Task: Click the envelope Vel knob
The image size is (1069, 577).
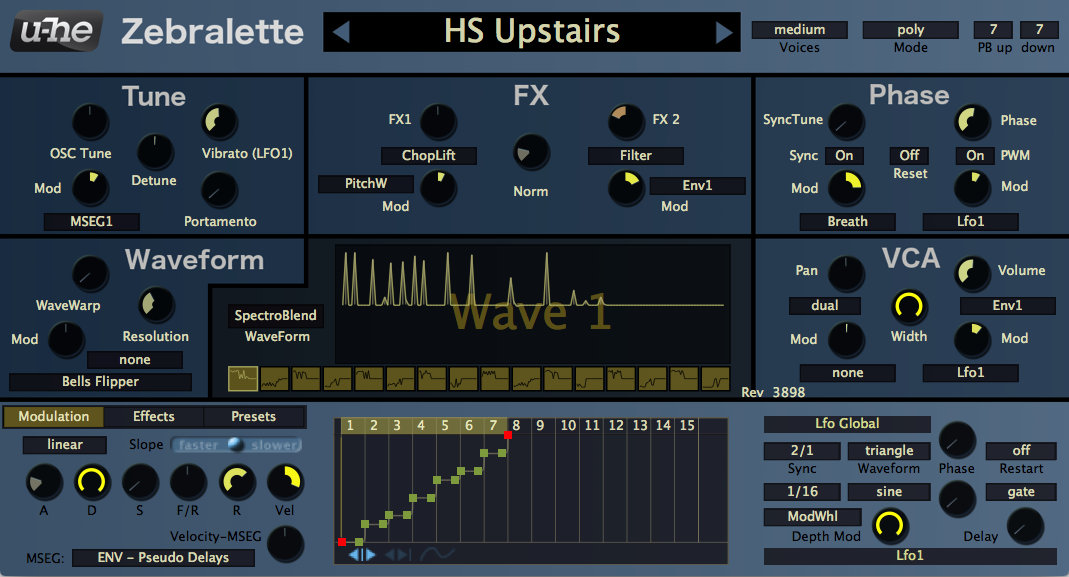Action: 285,482
